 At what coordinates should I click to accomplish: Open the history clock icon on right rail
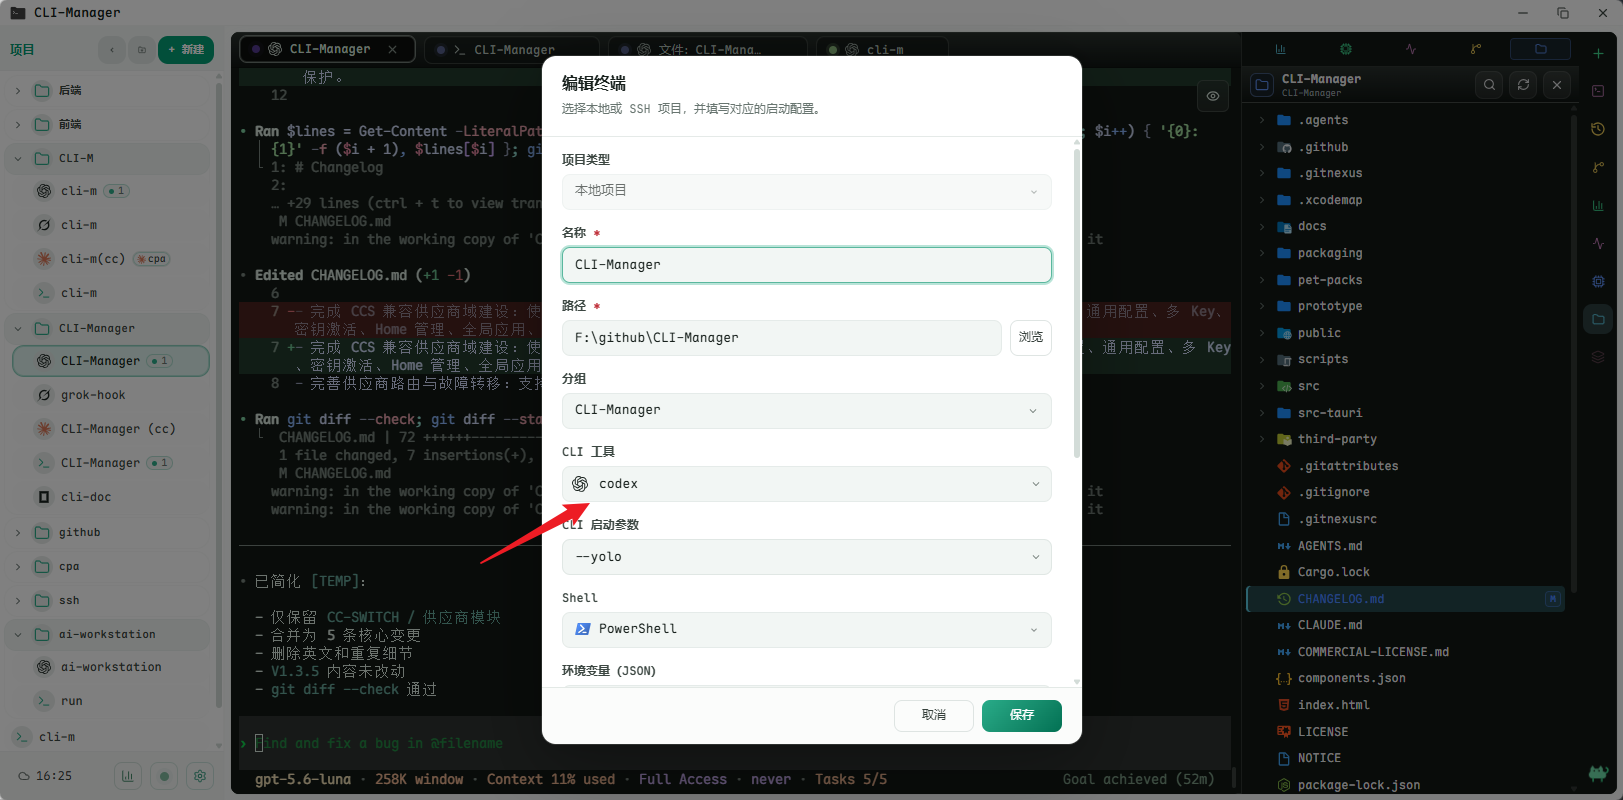1598,129
